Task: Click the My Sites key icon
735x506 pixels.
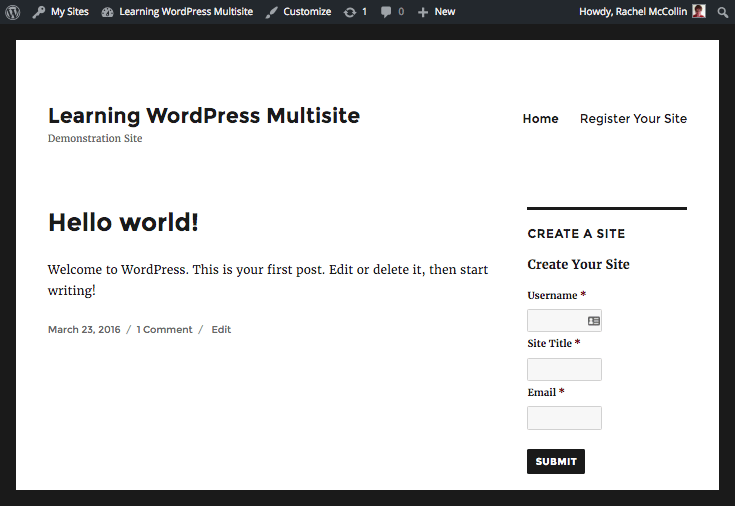Action: click(38, 12)
